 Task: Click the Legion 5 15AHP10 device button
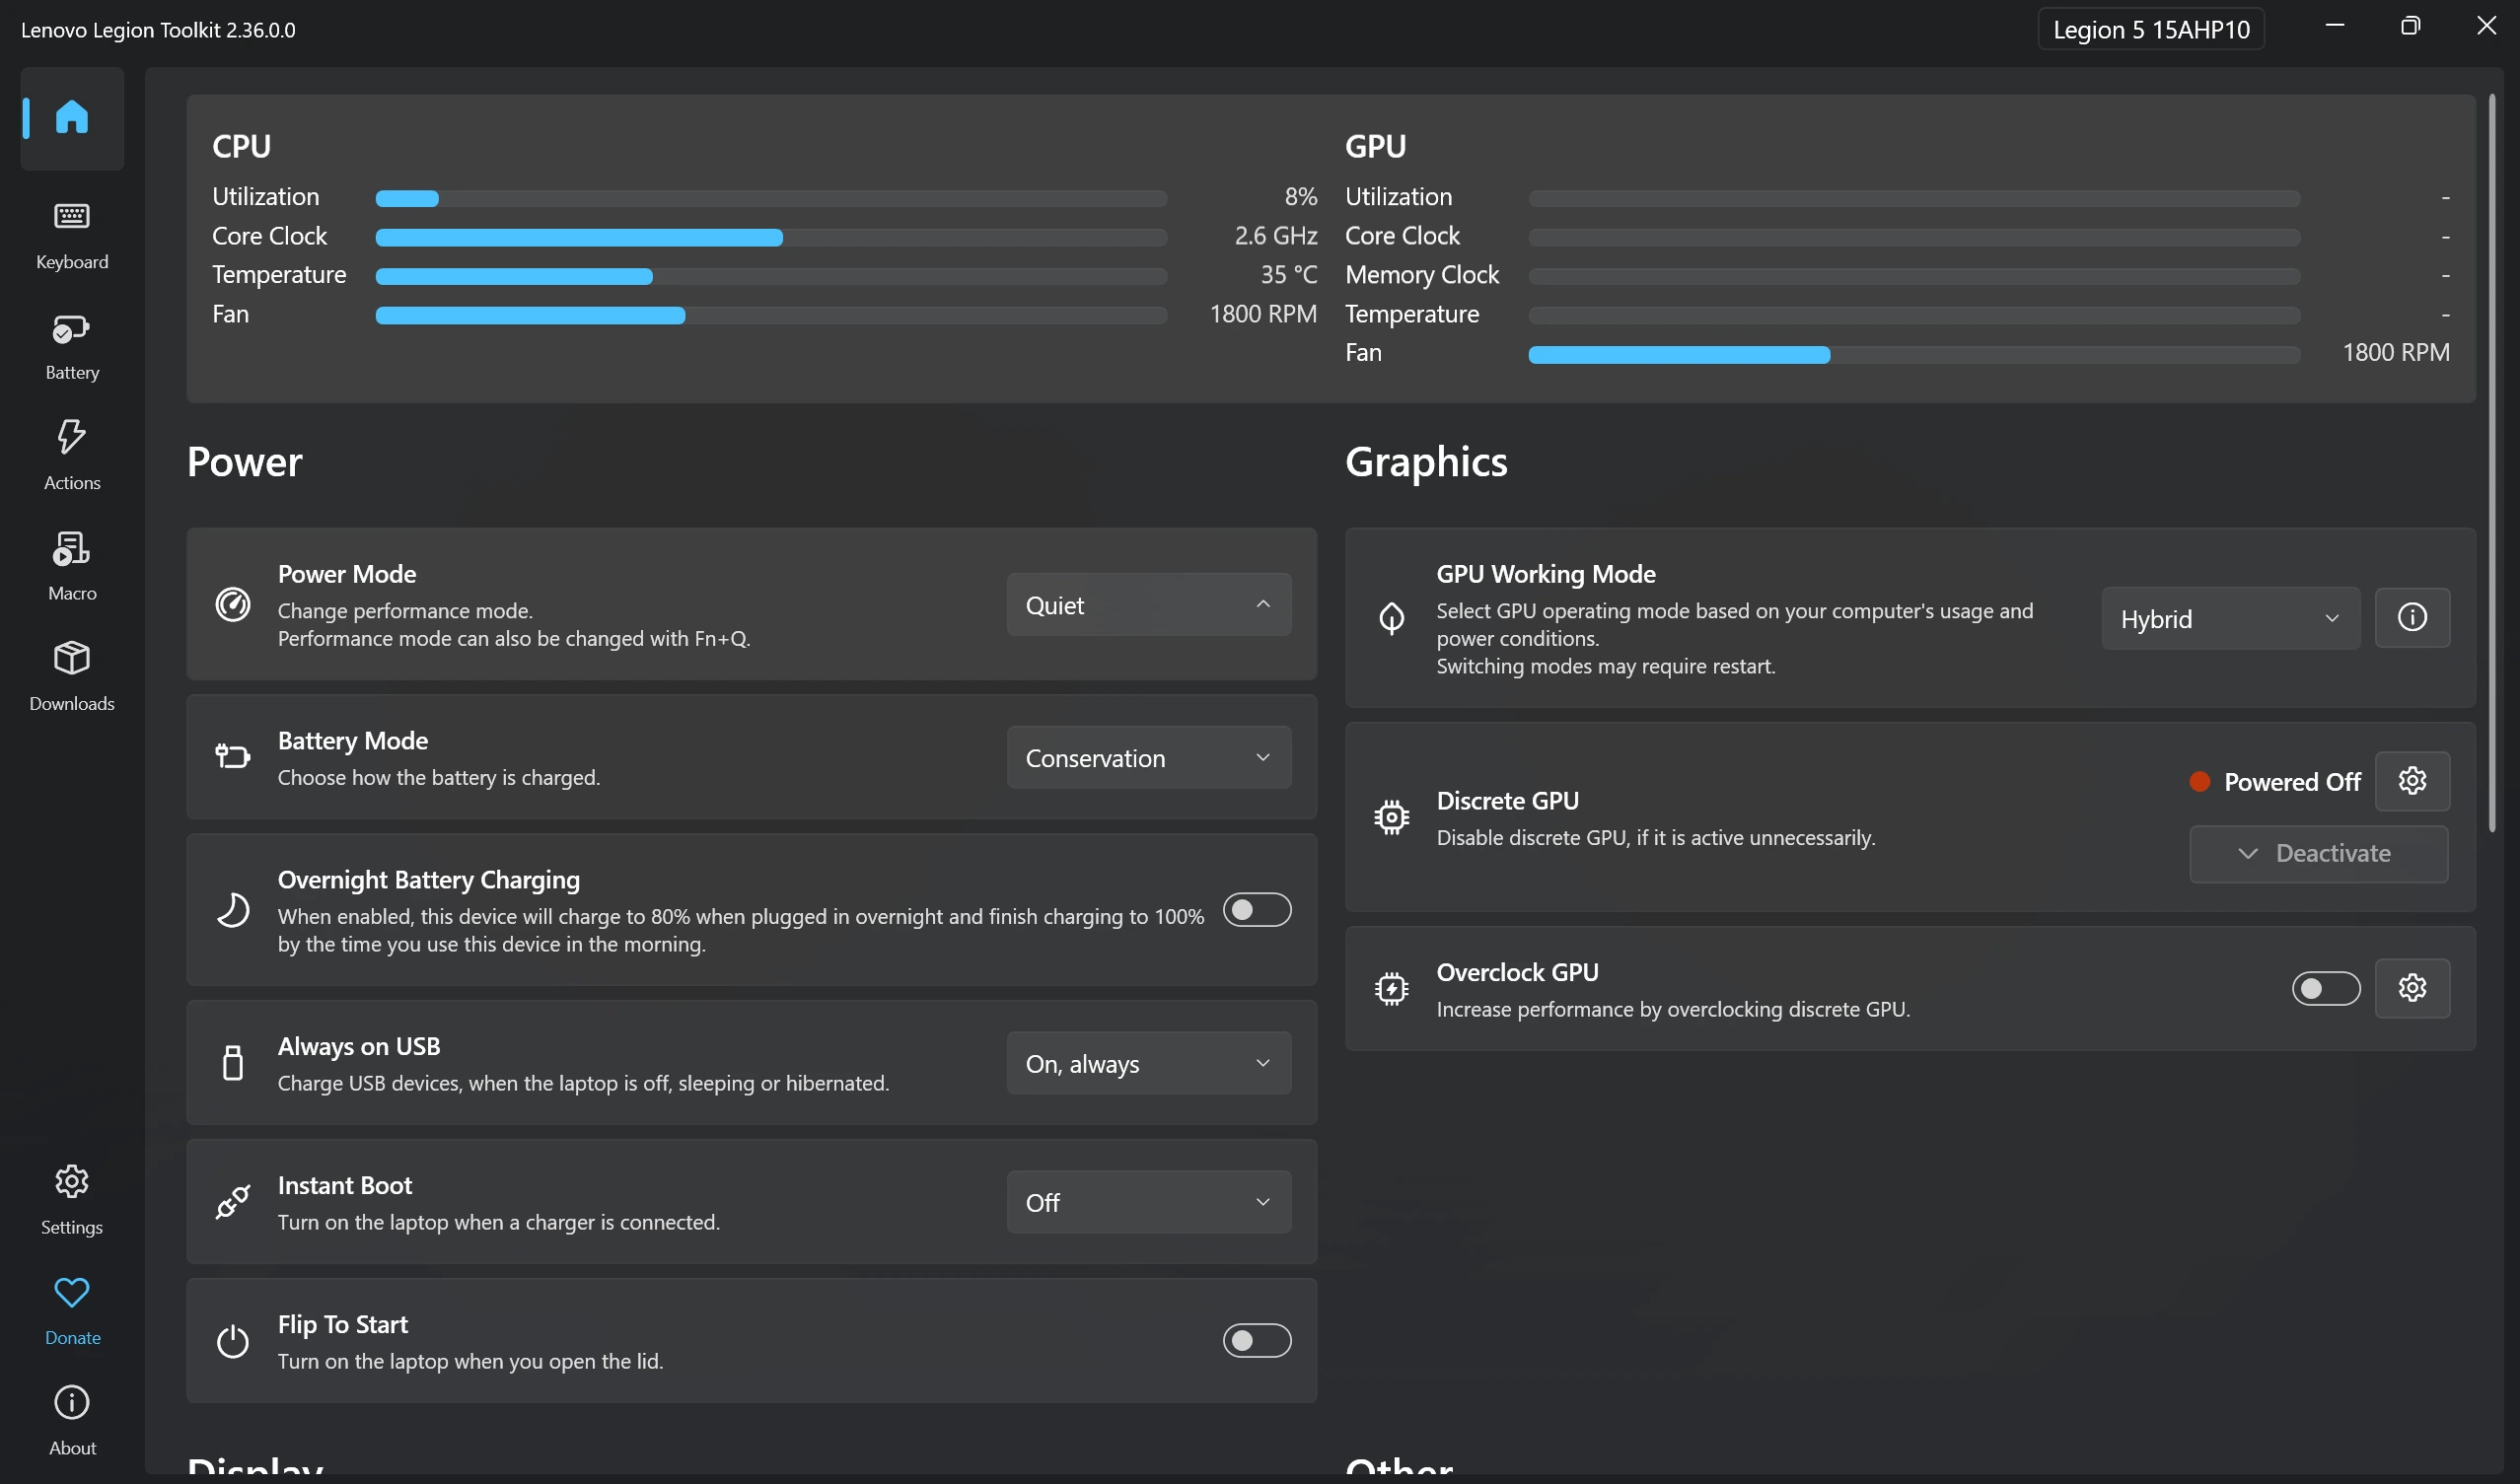tap(2151, 29)
